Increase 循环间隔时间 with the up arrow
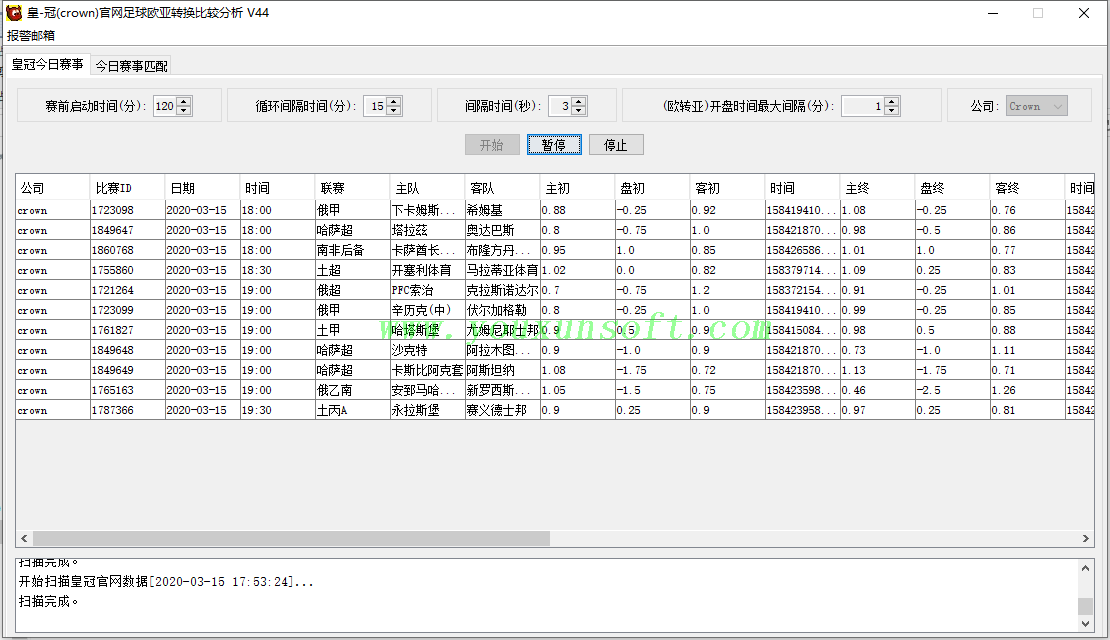This screenshot has width=1110, height=640. (394, 101)
